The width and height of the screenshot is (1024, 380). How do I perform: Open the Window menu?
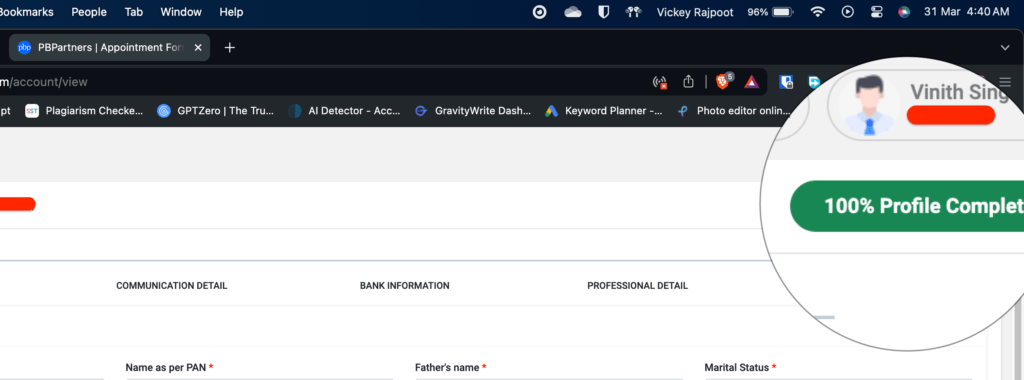(x=181, y=12)
